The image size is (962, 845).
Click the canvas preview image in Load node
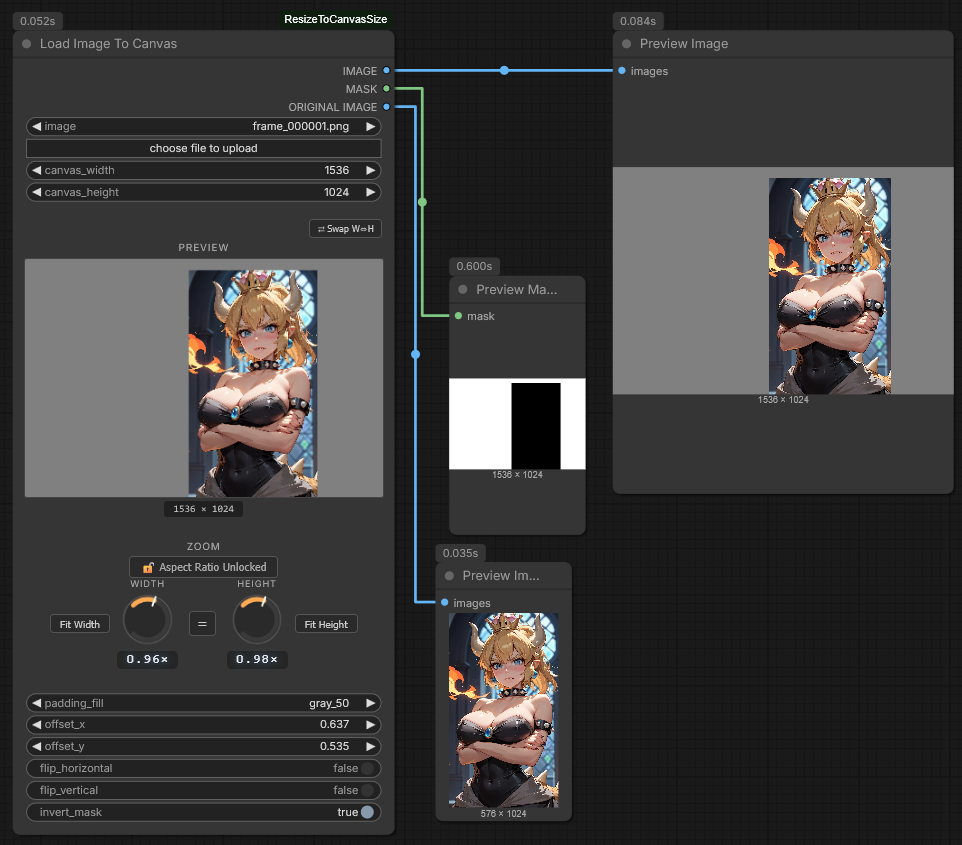(204, 378)
